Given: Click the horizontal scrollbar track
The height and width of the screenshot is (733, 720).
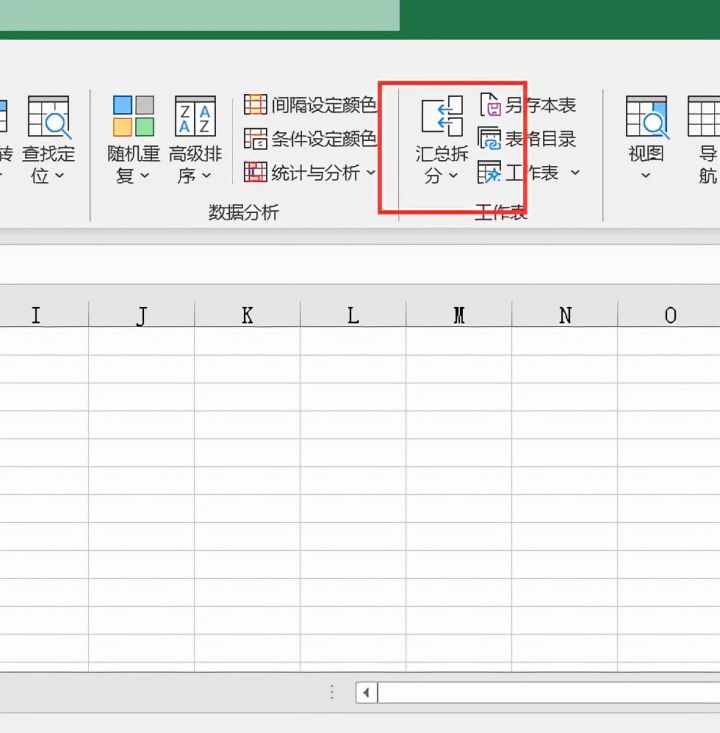Looking at the screenshot, I should point(549,692).
